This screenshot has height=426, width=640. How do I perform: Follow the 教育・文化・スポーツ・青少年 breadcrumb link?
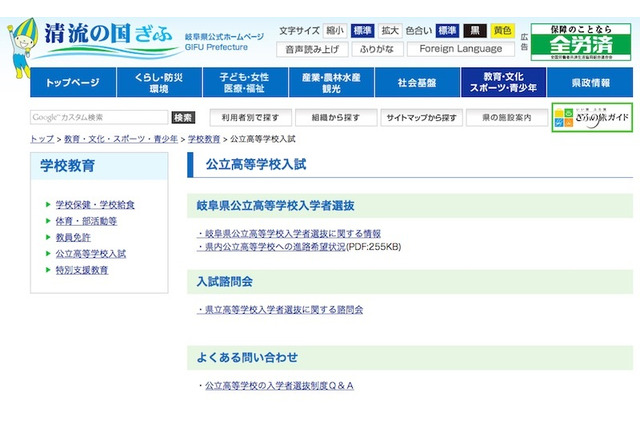[121, 139]
